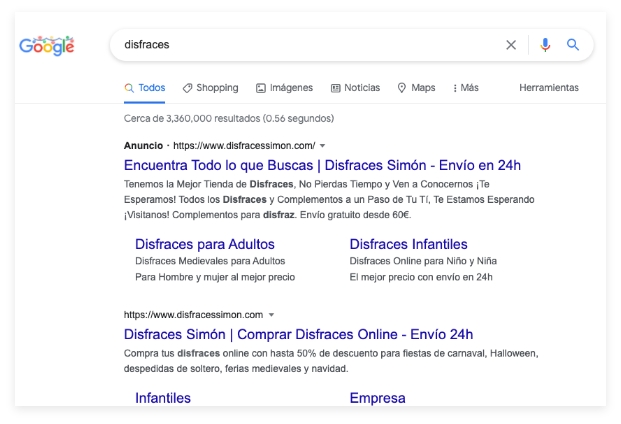621x424 pixels.
Task: Switch to the Shopping tab
Action: click(x=210, y=88)
